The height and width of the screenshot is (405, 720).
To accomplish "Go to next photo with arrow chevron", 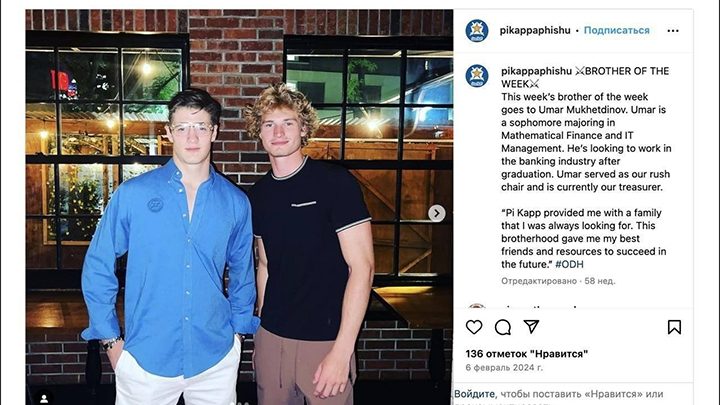I will (x=437, y=214).
